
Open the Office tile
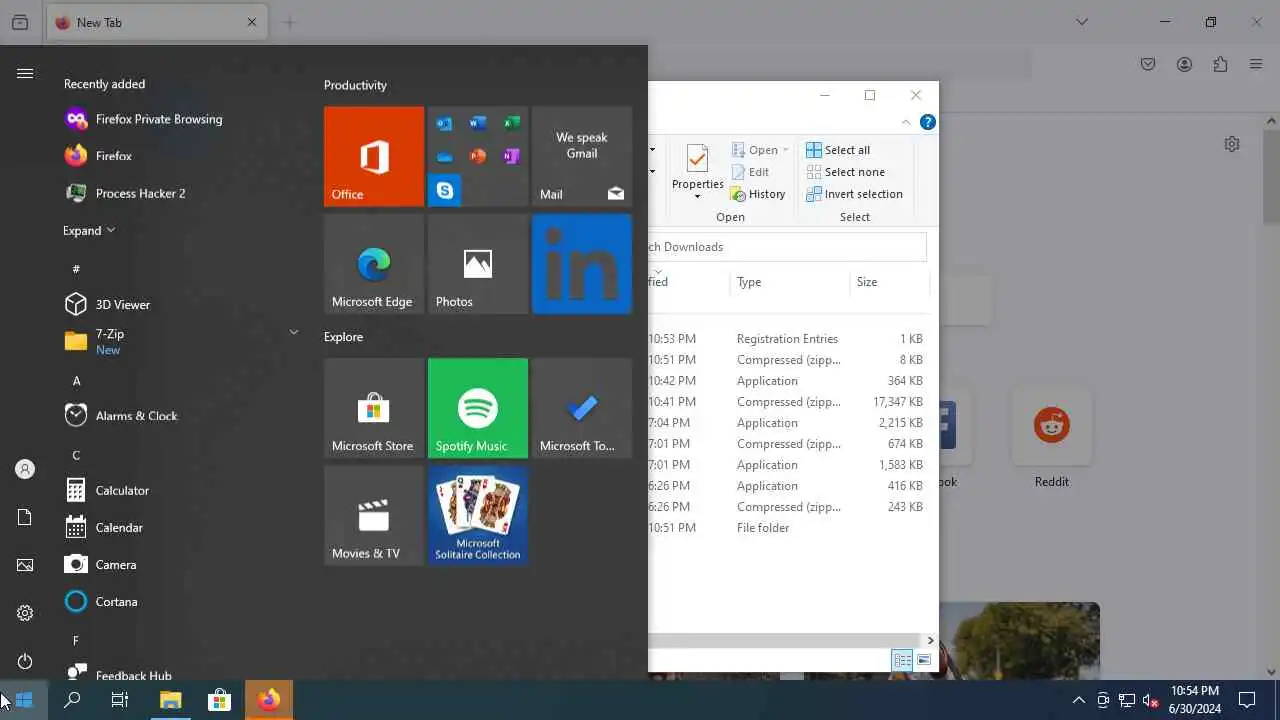[374, 156]
